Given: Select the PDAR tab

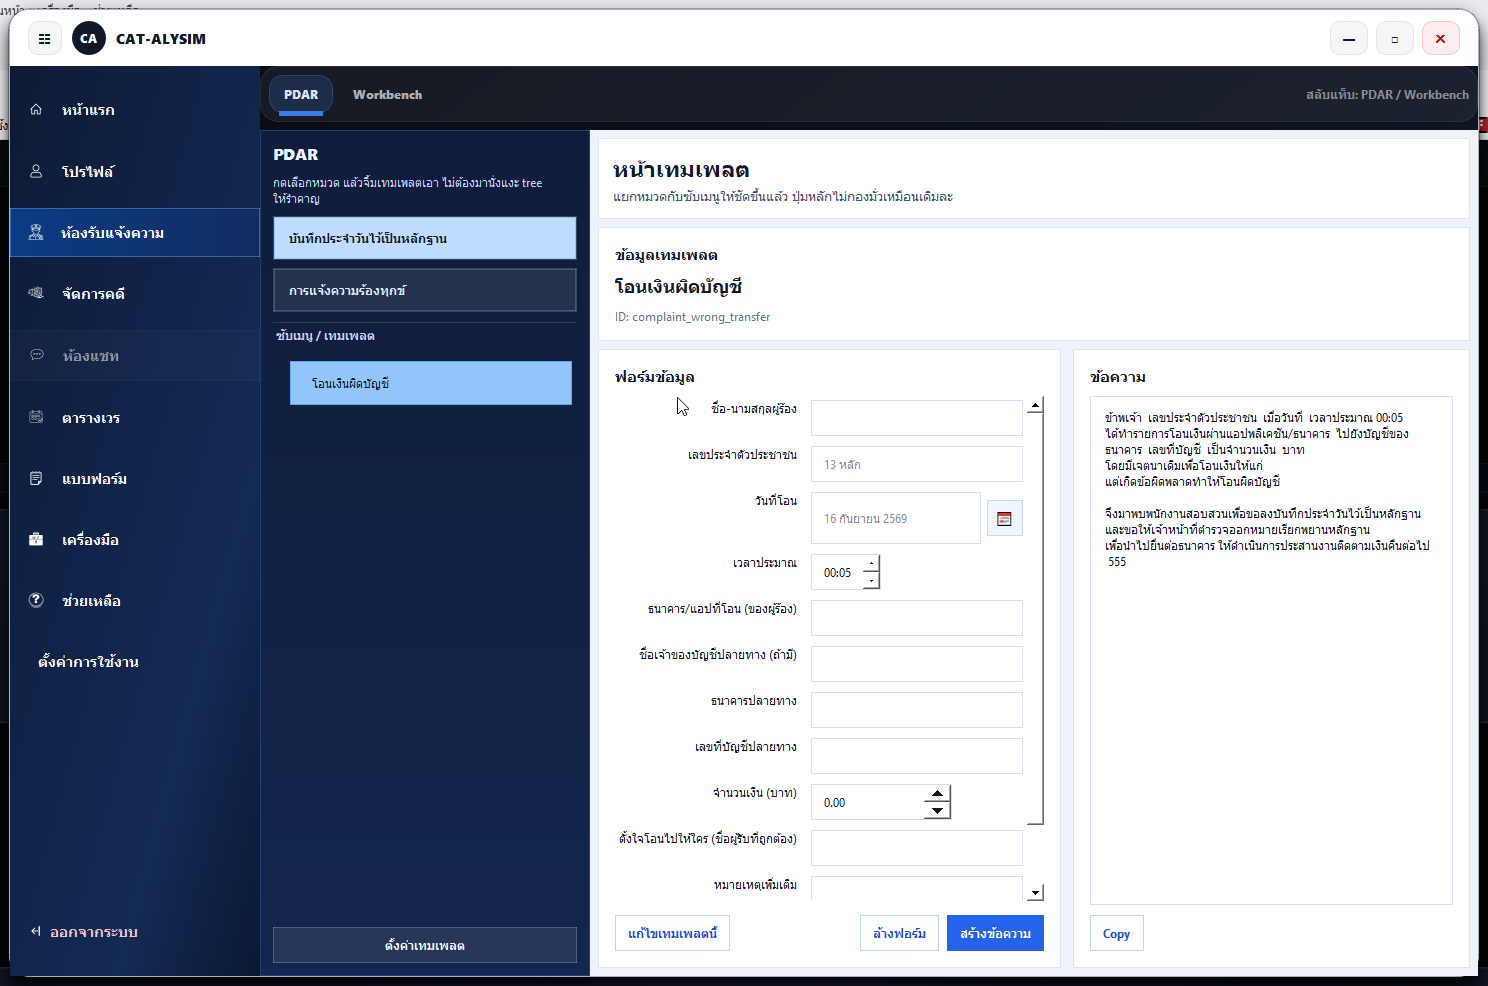Looking at the screenshot, I should coord(301,95).
